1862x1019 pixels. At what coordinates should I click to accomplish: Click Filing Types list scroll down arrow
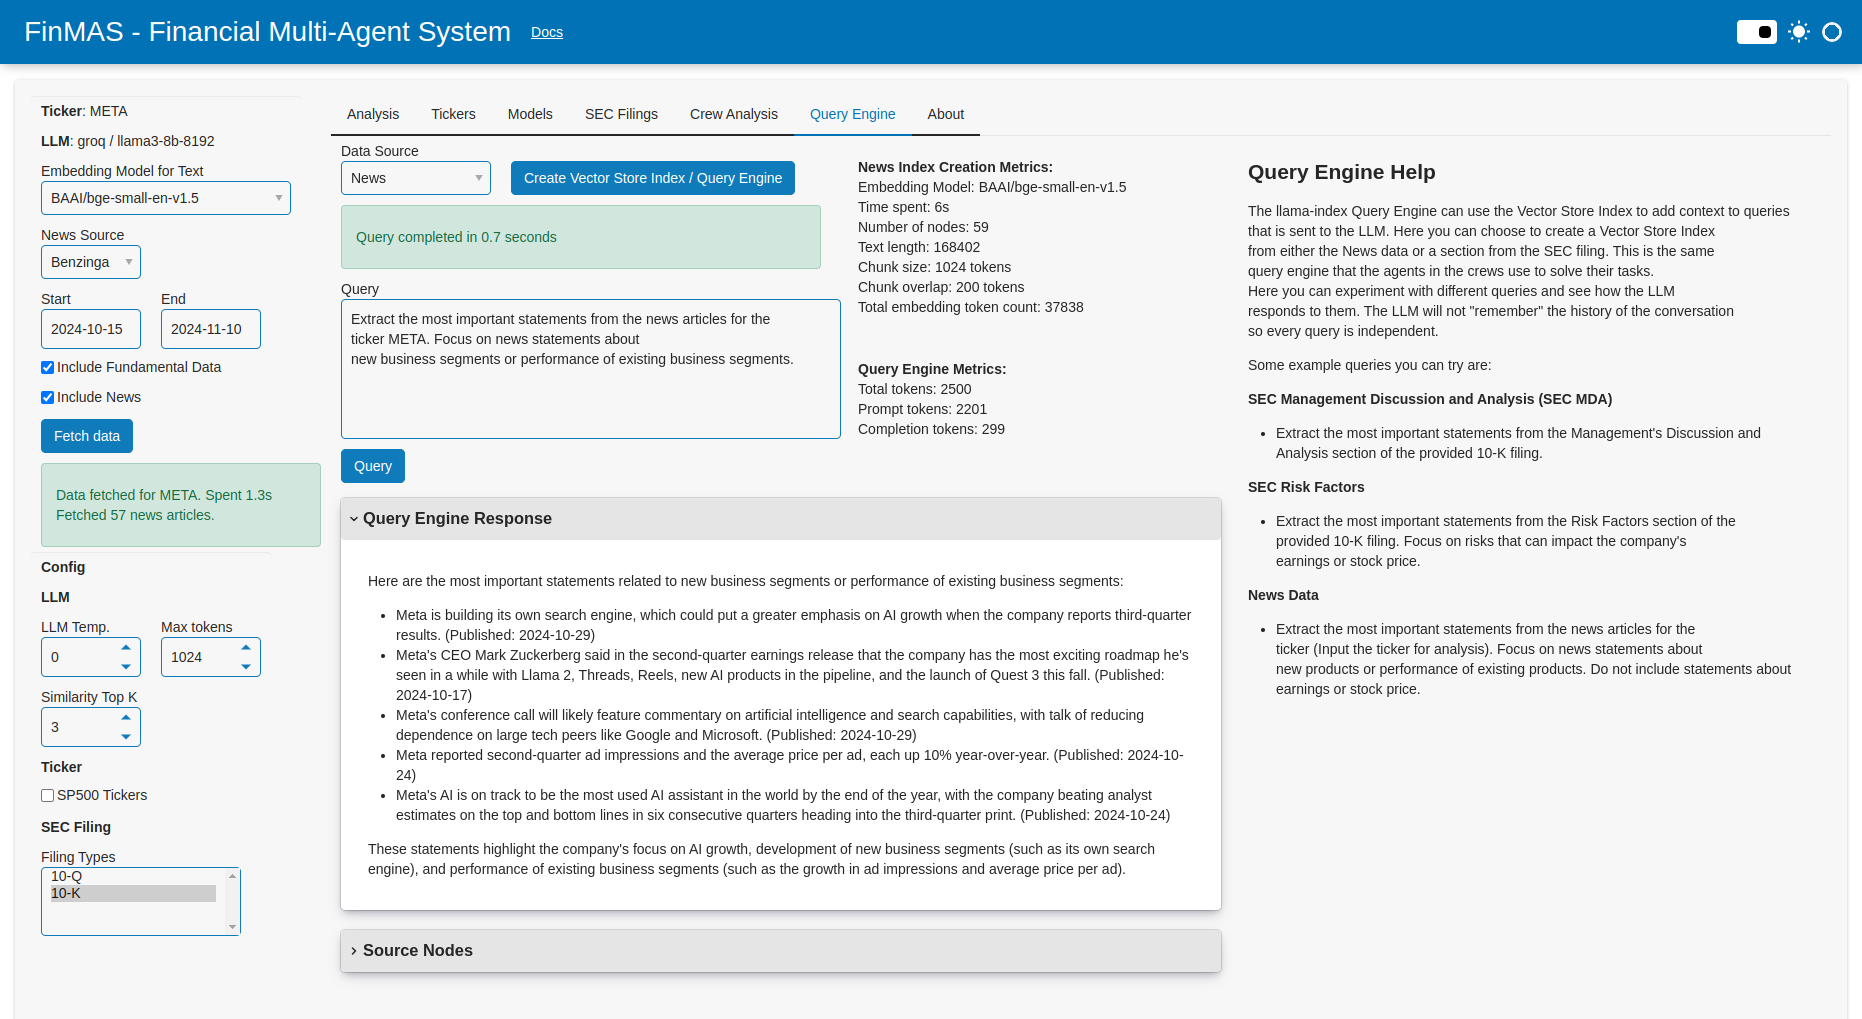[233, 927]
